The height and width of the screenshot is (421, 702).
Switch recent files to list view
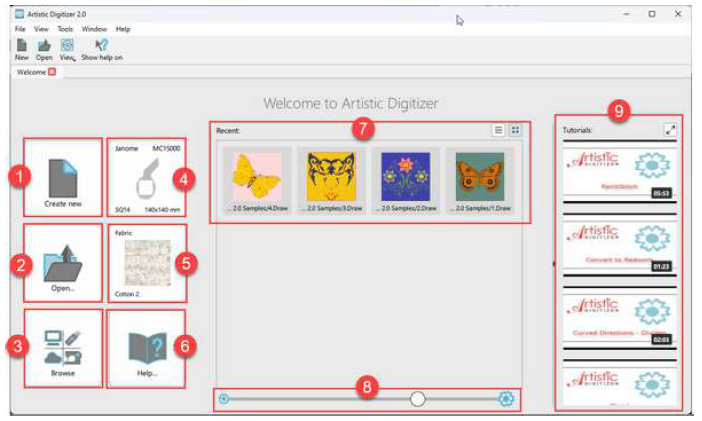tap(498, 130)
